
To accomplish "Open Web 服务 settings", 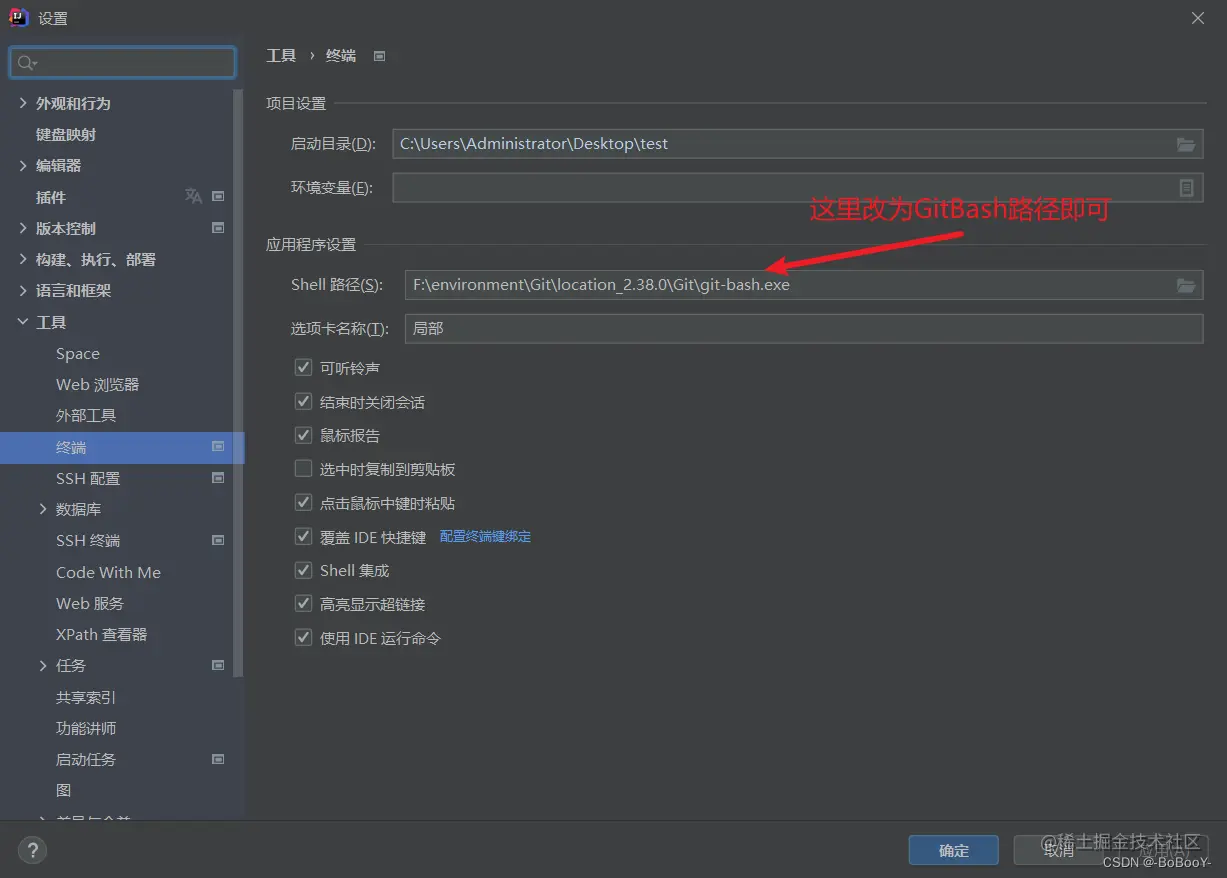I will coord(90,603).
